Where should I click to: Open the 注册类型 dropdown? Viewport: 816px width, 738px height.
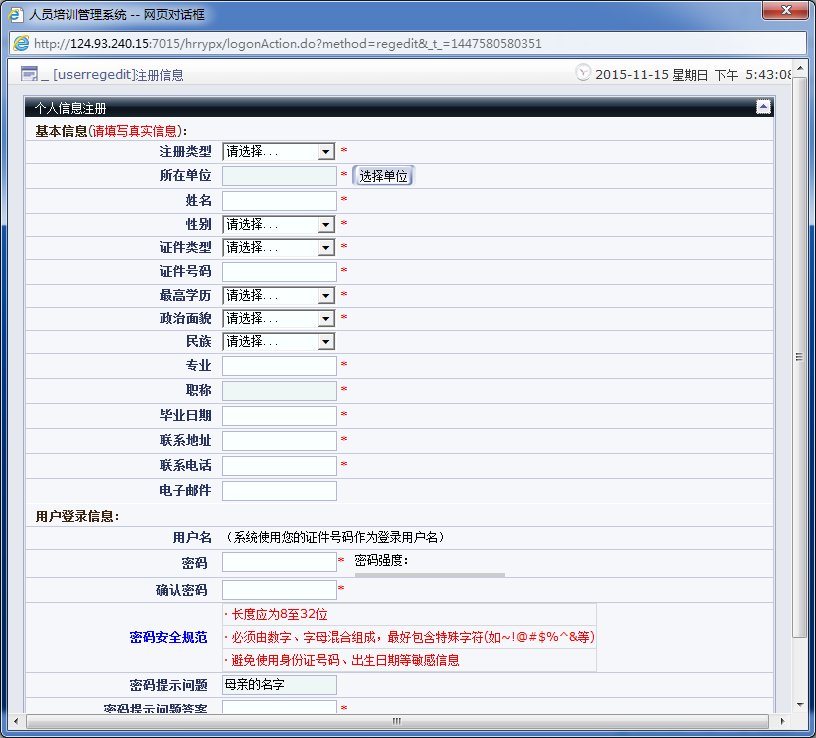278,151
